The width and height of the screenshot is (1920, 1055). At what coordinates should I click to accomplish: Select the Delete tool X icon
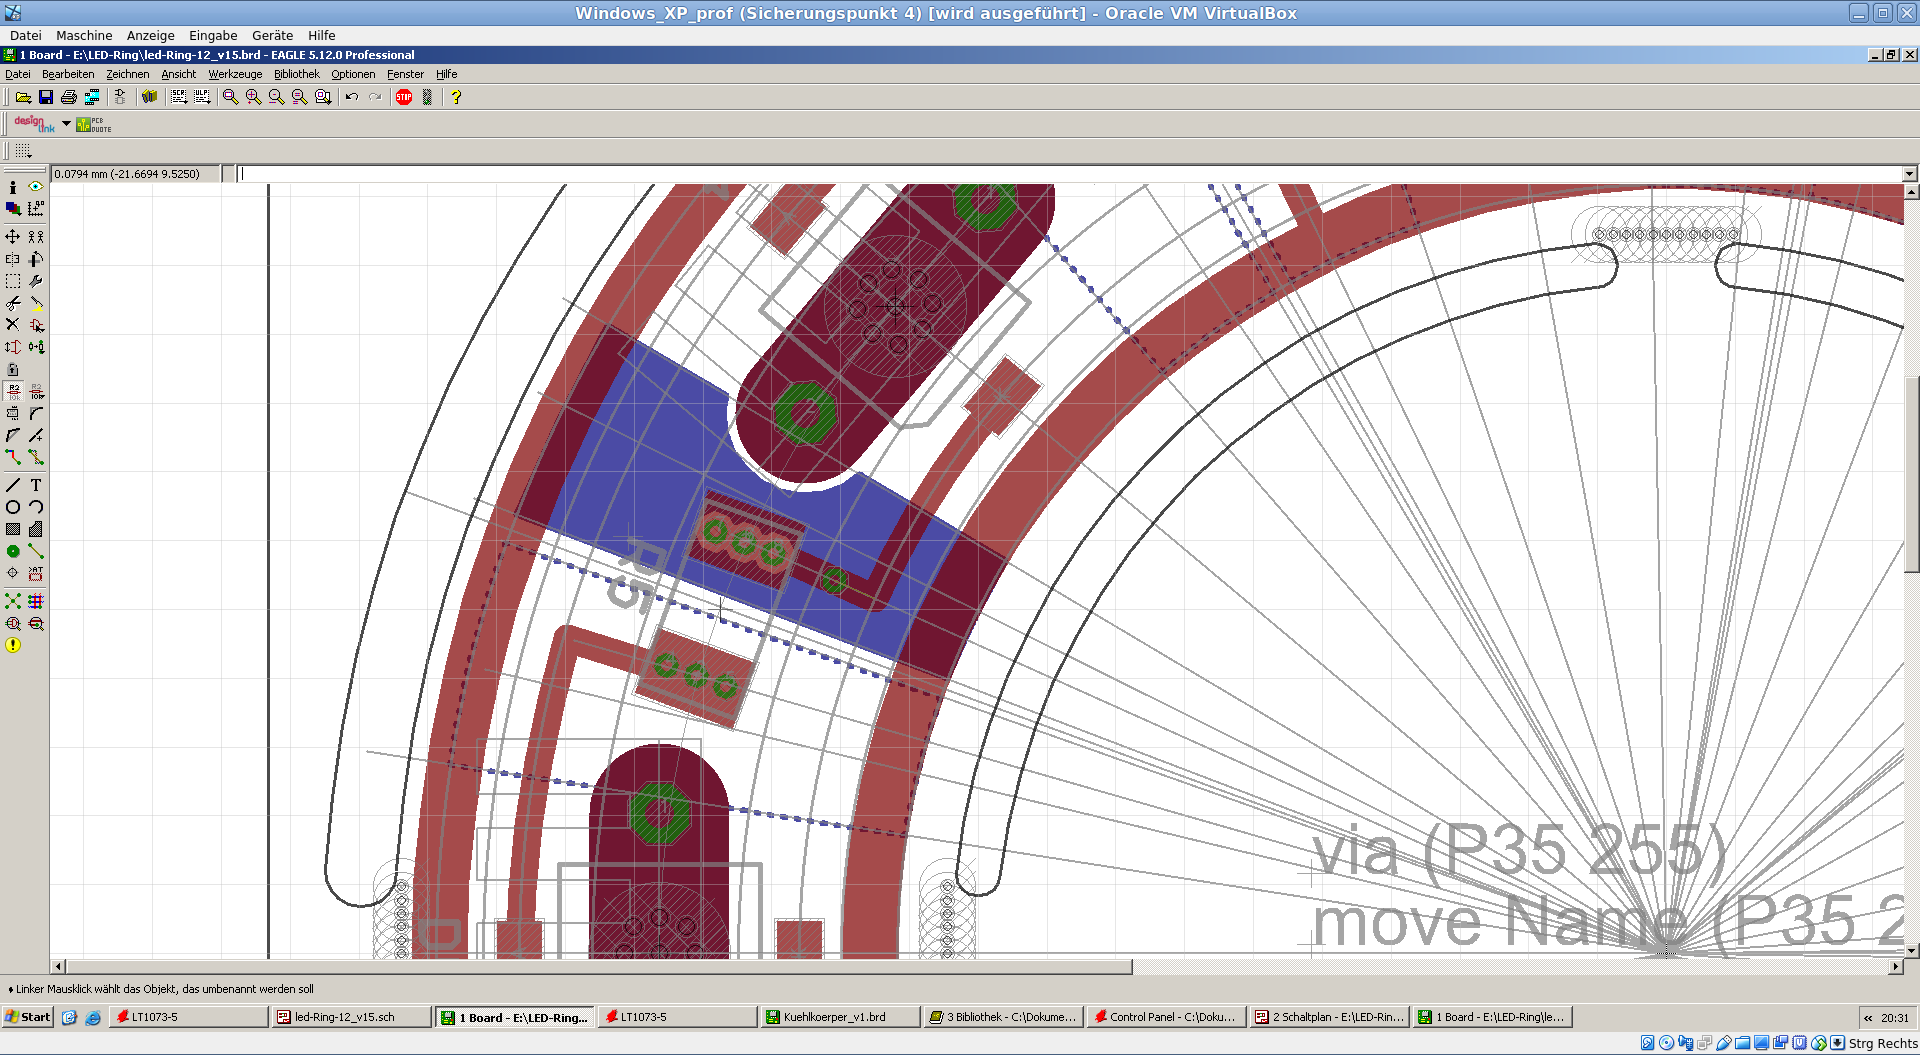[13, 325]
